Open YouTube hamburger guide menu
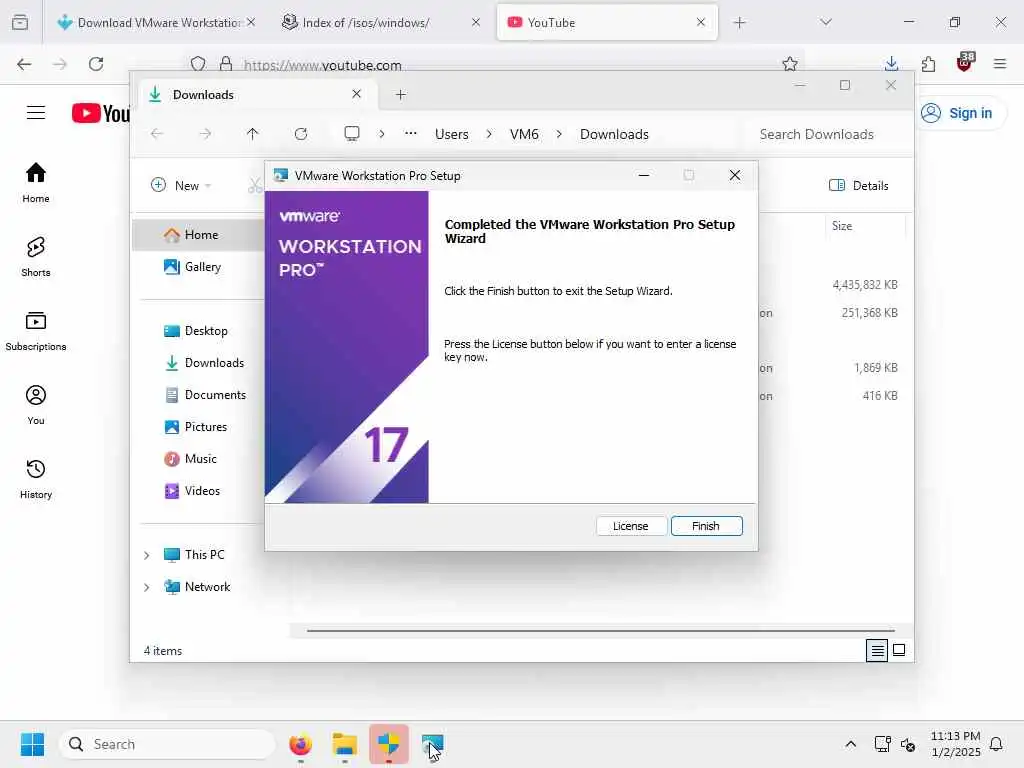The image size is (1024, 768). (36, 113)
